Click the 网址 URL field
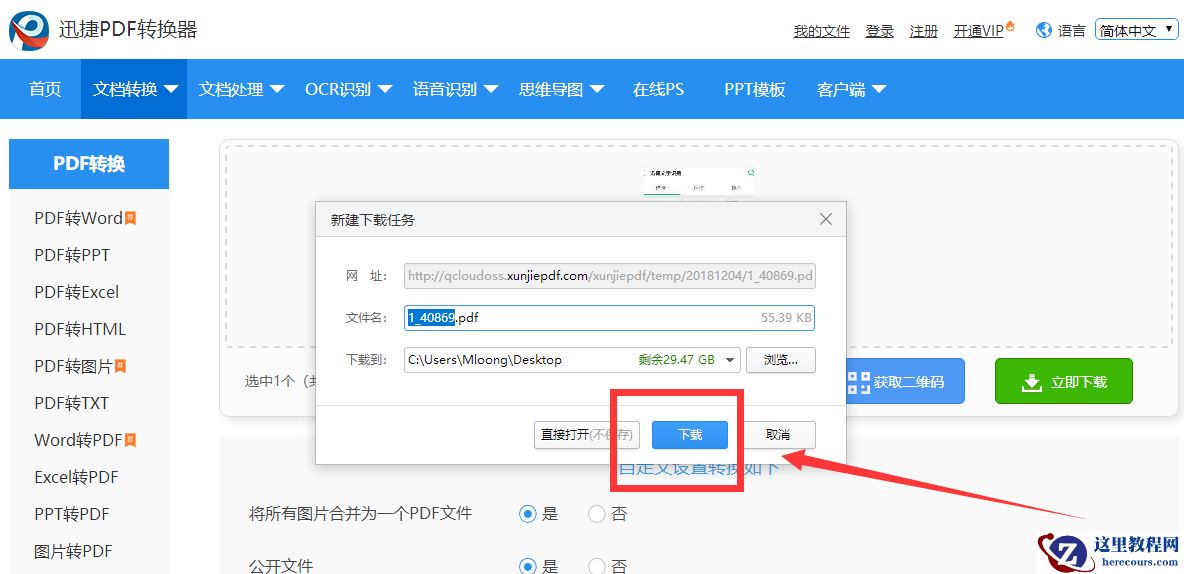 609,276
